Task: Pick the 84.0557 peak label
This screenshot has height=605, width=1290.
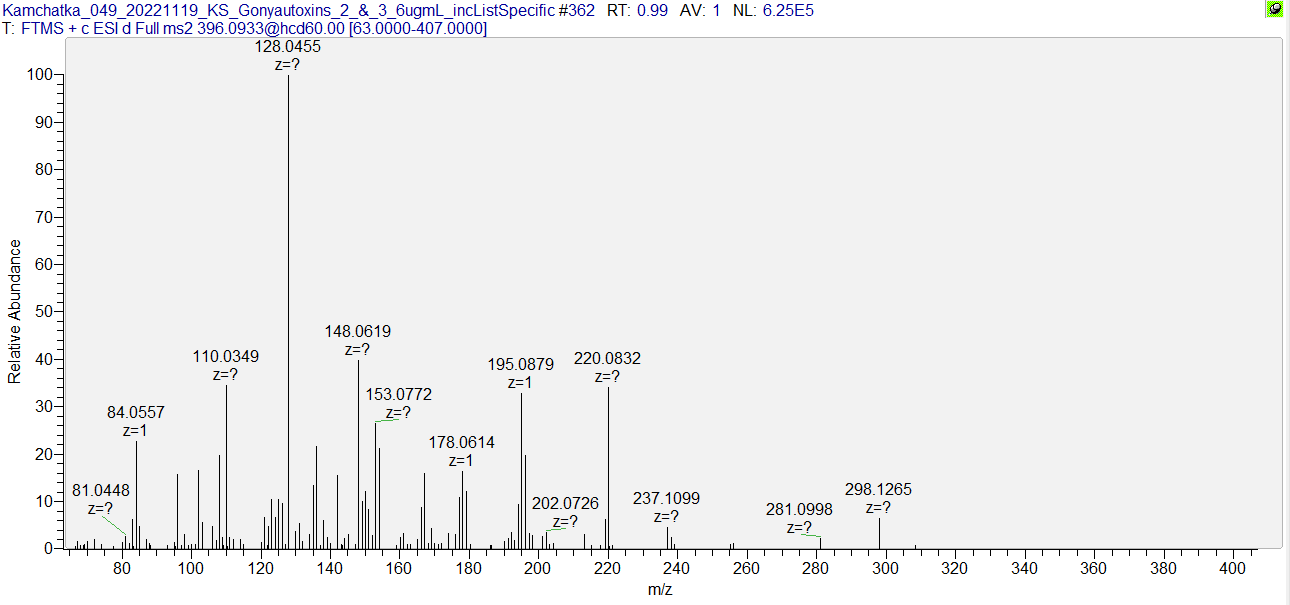Action: coord(136,412)
